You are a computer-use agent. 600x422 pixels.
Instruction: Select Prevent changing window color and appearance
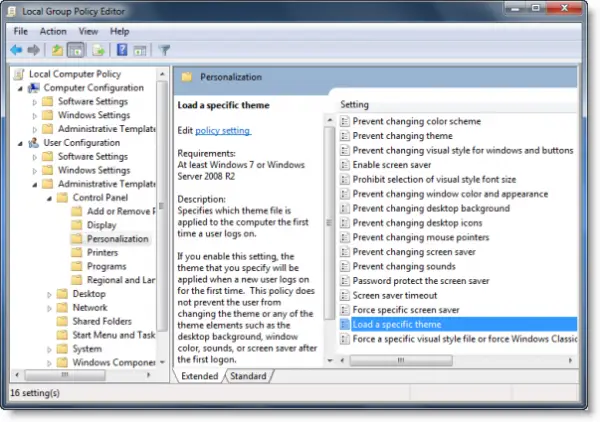tap(450, 194)
